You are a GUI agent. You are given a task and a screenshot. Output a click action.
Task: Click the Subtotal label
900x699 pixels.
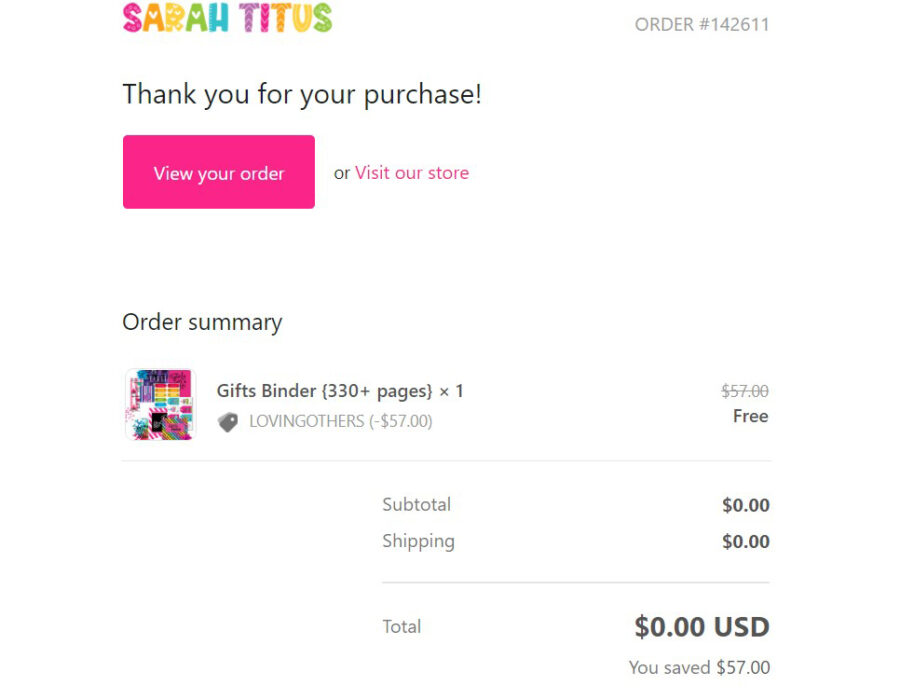(416, 505)
